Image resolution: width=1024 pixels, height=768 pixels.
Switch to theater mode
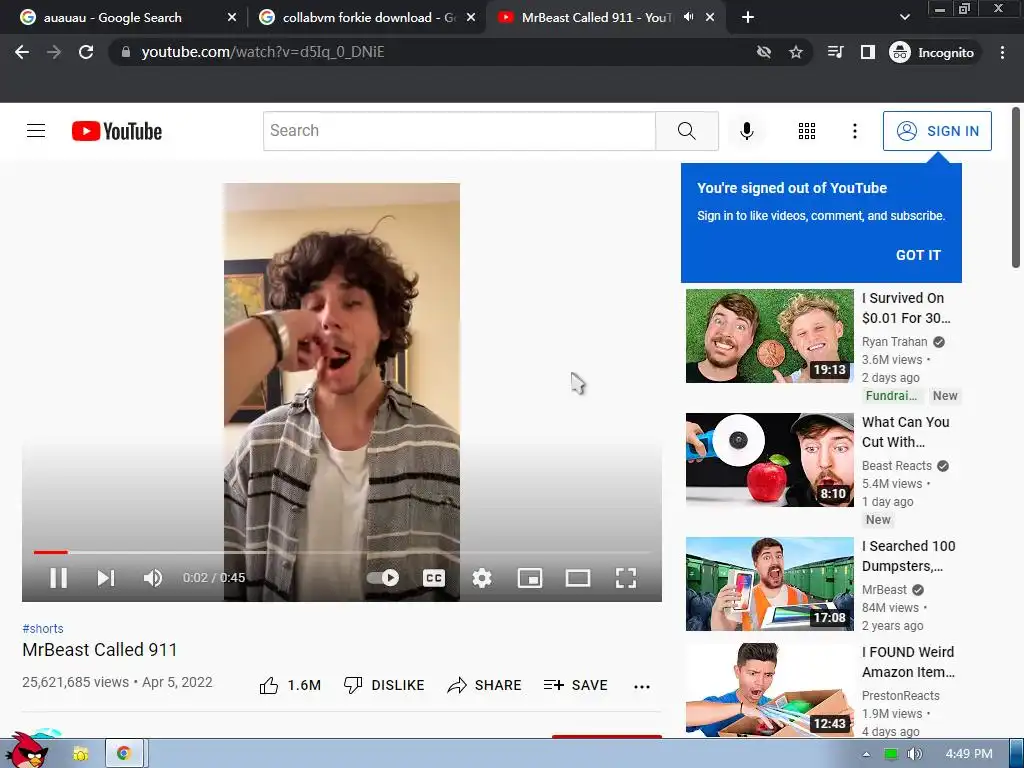click(x=578, y=578)
